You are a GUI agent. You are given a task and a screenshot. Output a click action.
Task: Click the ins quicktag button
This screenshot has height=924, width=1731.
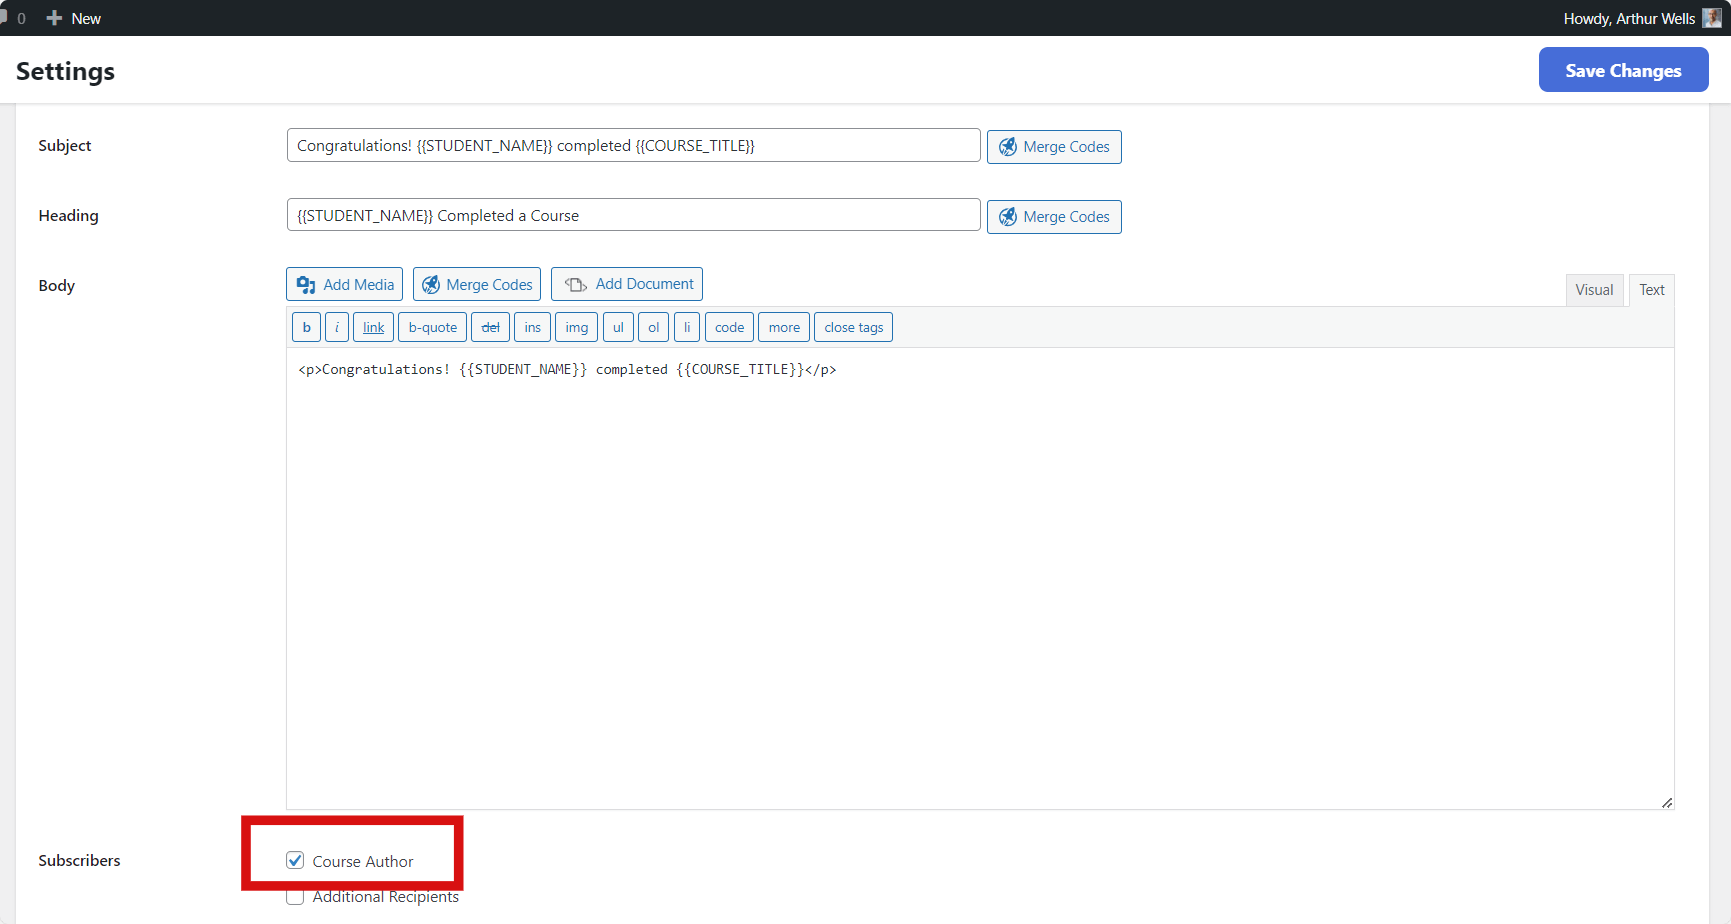coord(532,327)
